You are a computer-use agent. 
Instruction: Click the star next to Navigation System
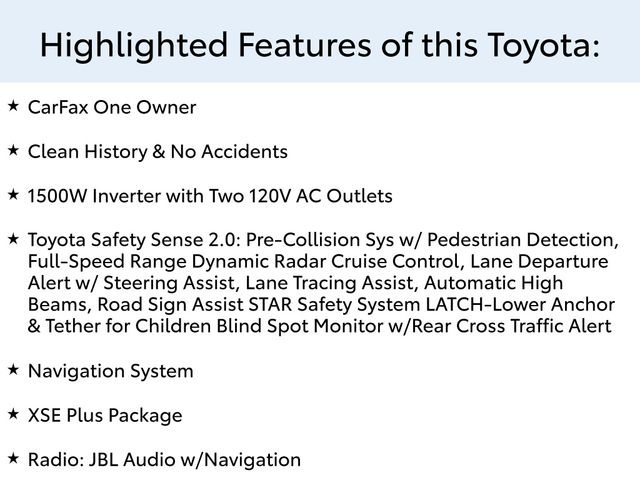pos(13,370)
